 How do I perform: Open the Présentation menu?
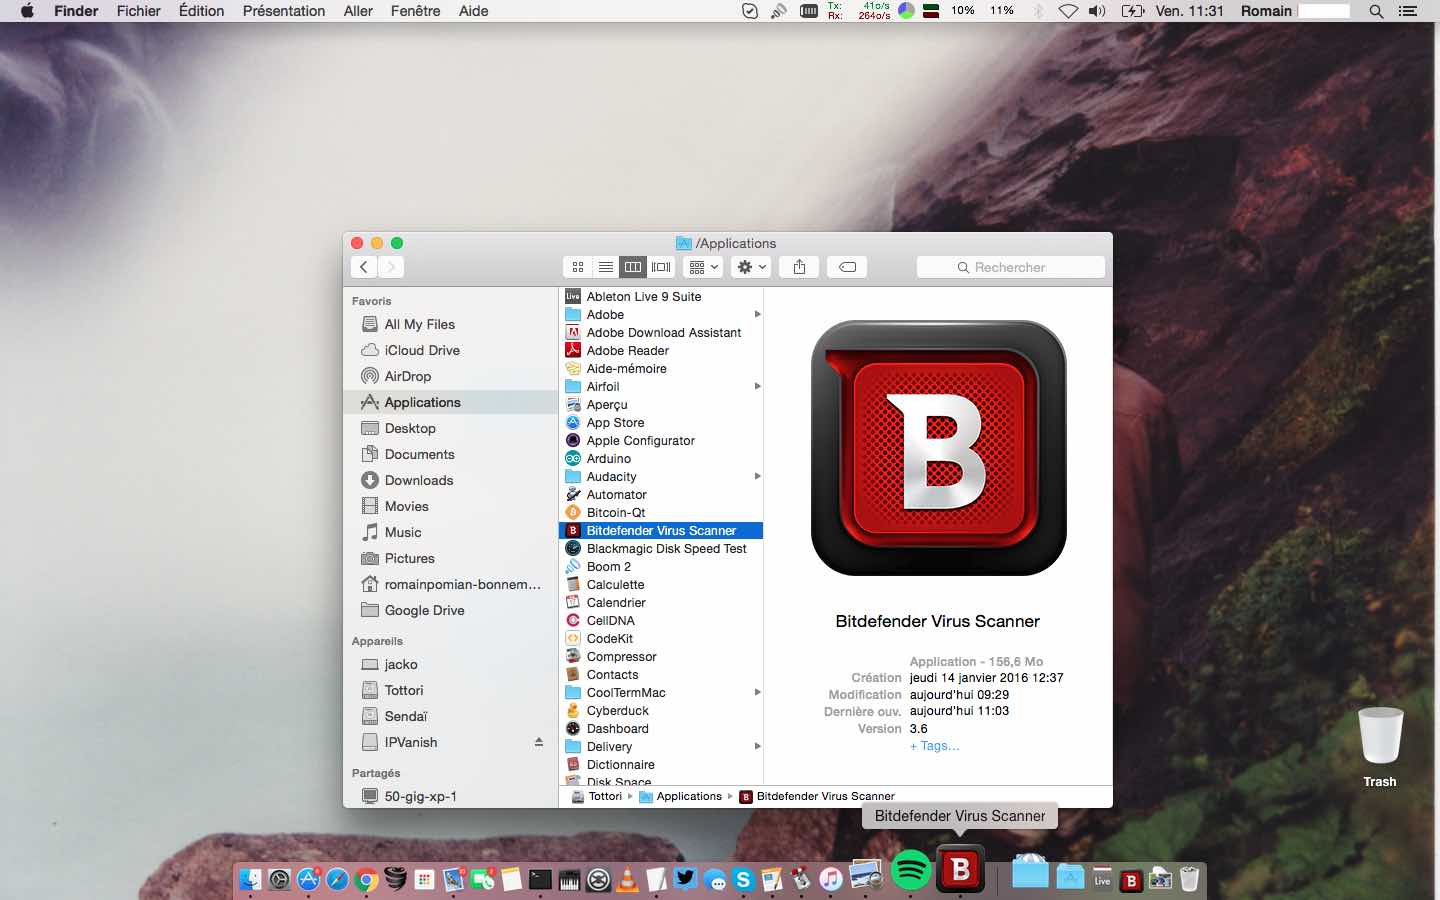coord(284,11)
